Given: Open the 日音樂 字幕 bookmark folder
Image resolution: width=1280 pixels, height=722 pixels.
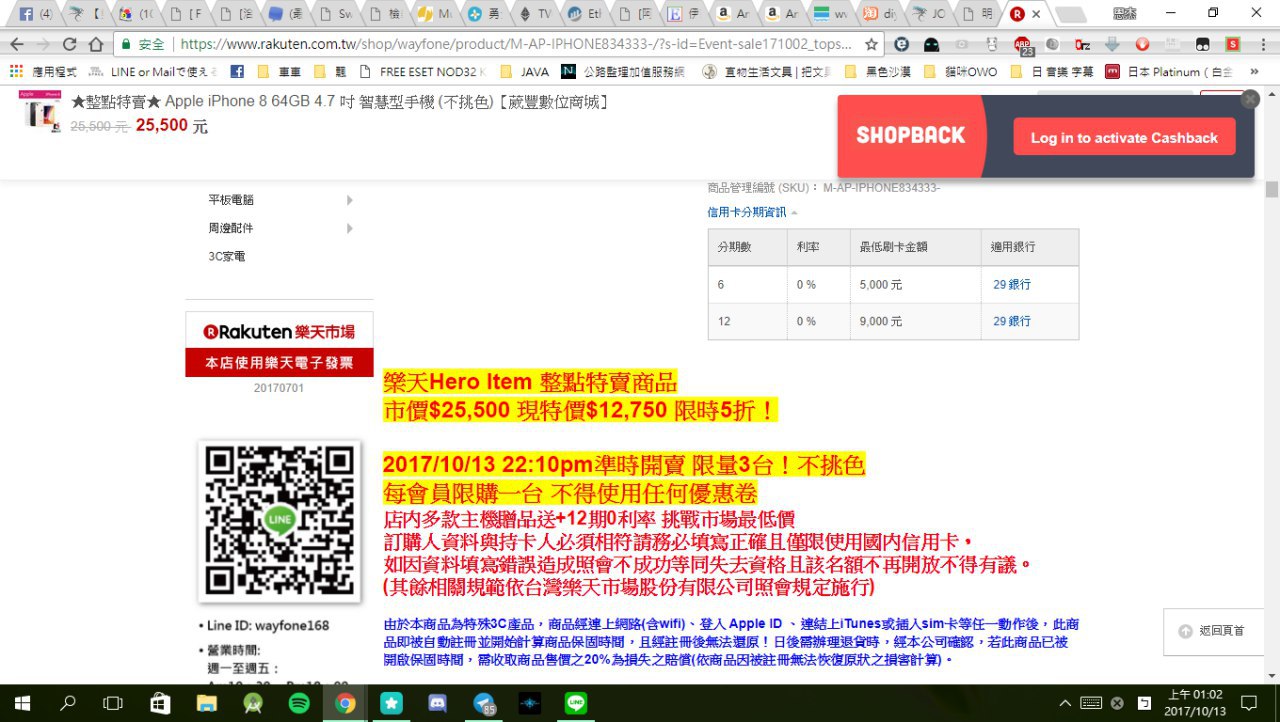Looking at the screenshot, I should click(x=1051, y=72).
